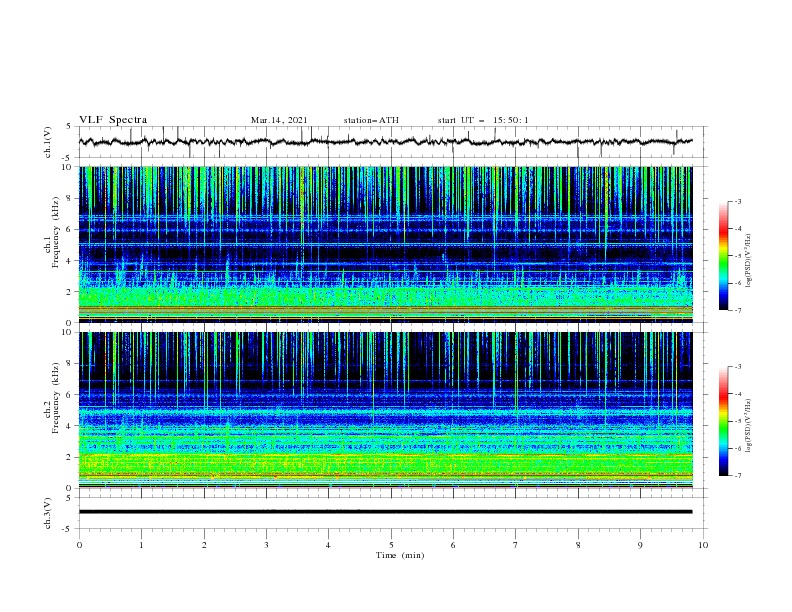The image size is (792, 612).
Task: Click time axis tick label "1"
Action: [141, 545]
